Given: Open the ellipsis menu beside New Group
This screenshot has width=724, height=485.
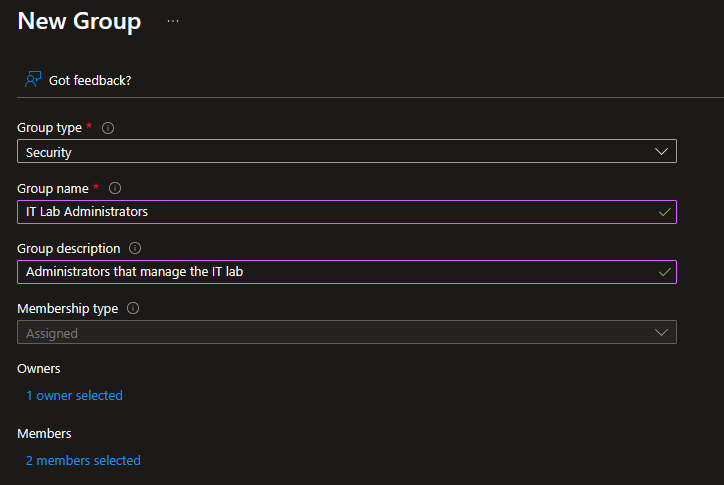Looking at the screenshot, I should [x=173, y=21].
